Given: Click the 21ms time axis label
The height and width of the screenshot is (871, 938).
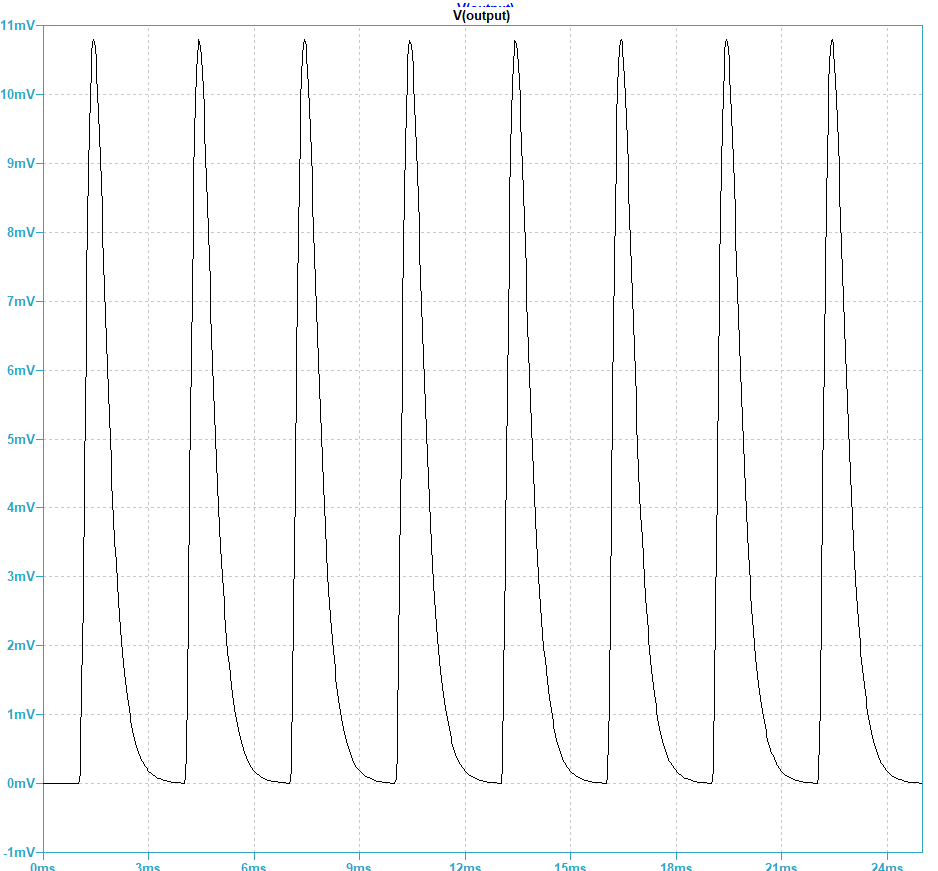Looking at the screenshot, I should tap(781, 866).
